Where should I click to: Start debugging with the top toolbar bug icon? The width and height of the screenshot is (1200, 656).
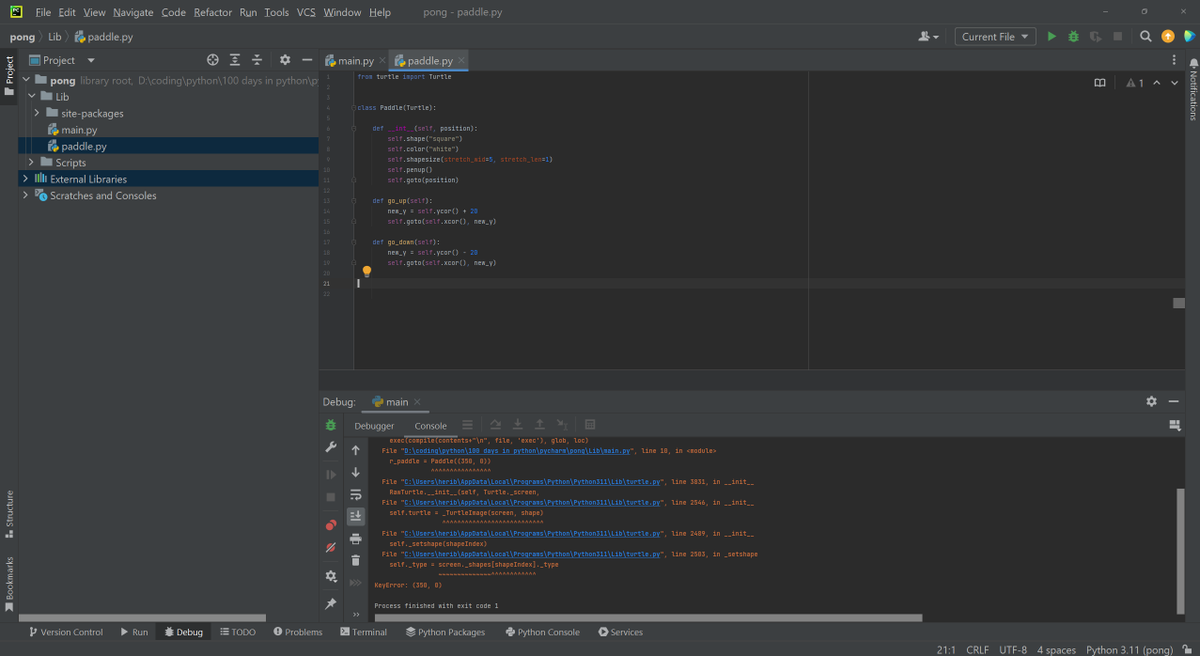click(x=1073, y=37)
